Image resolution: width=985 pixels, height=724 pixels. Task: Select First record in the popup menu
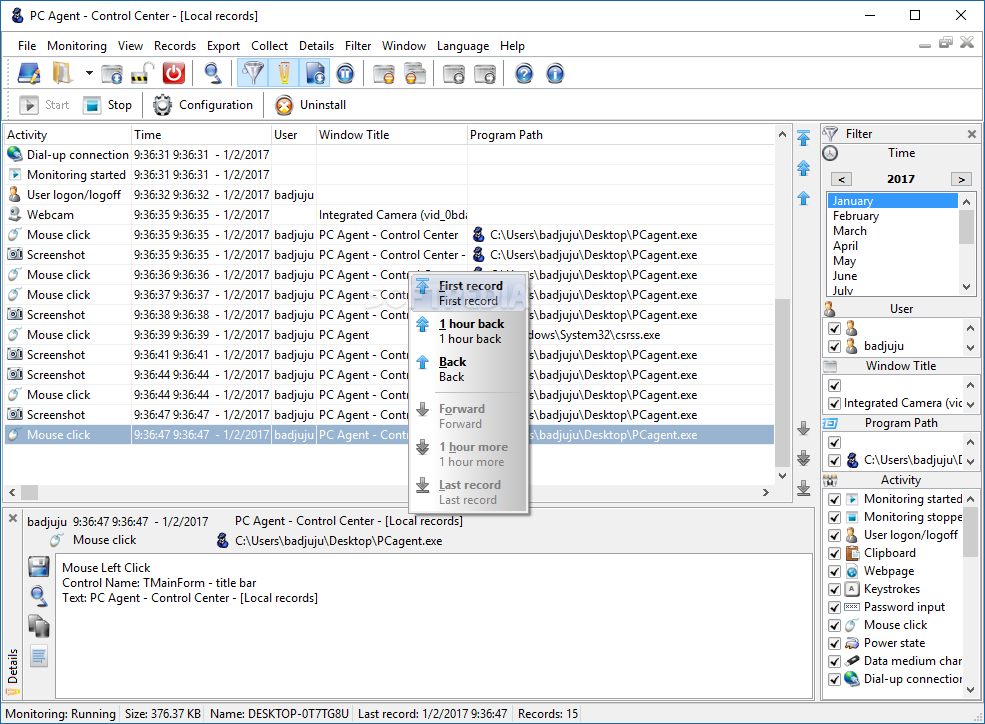pos(469,293)
